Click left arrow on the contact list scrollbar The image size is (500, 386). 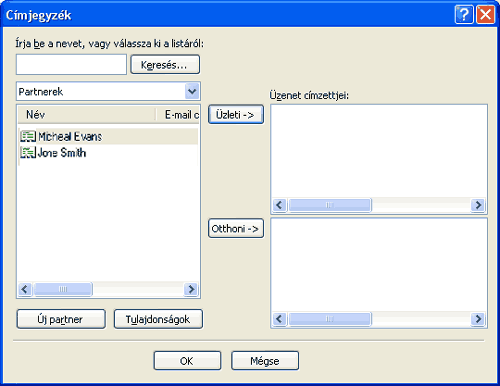click(x=25, y=289)
